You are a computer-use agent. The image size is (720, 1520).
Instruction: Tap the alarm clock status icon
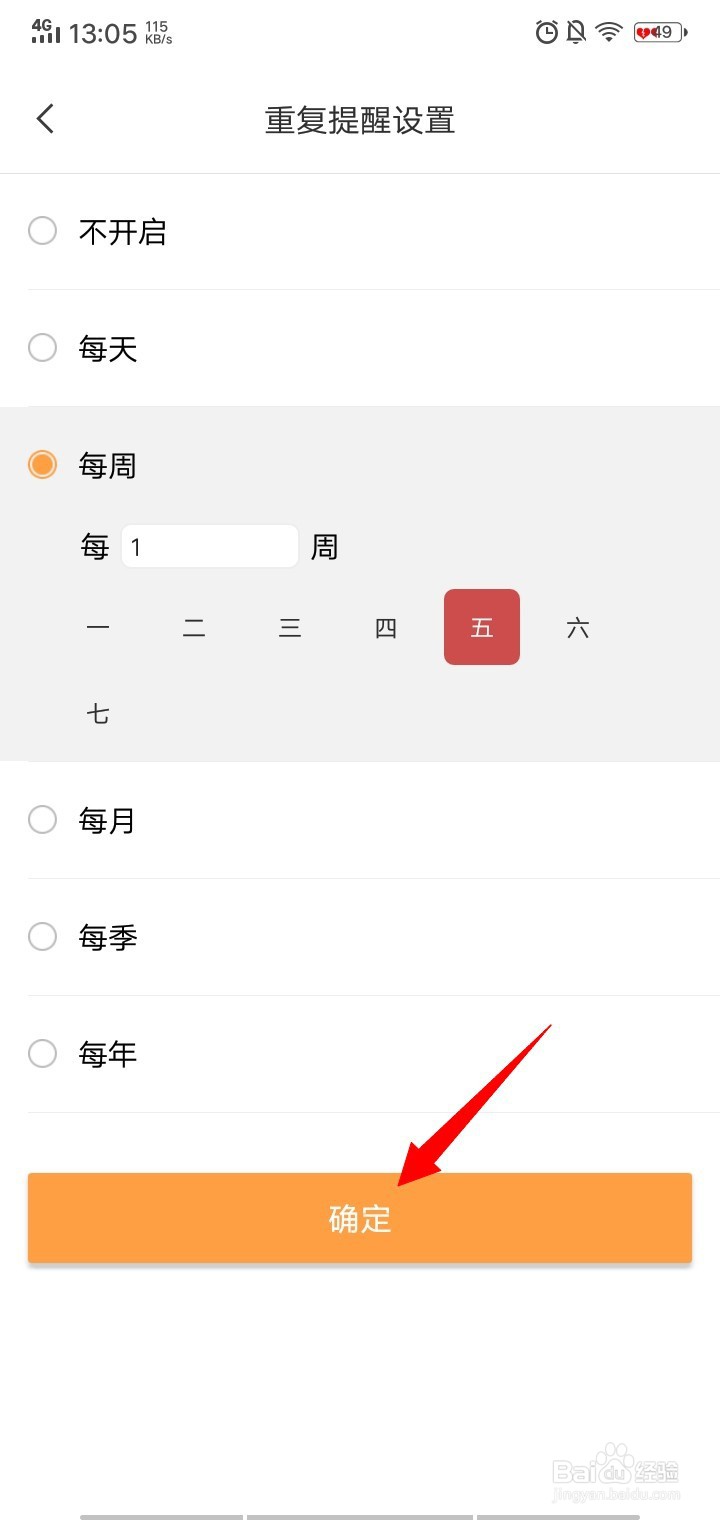click(x=546, y=33)
